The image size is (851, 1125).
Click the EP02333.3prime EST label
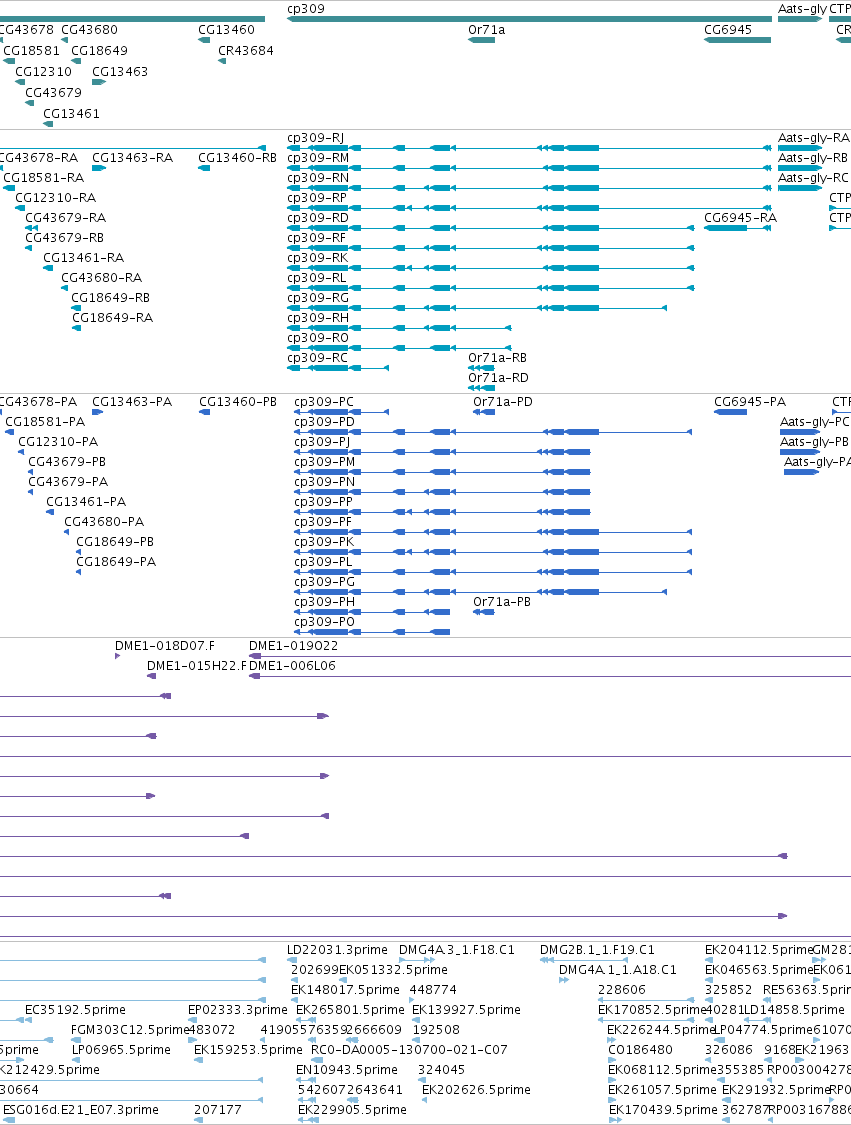click(238, 1010)
